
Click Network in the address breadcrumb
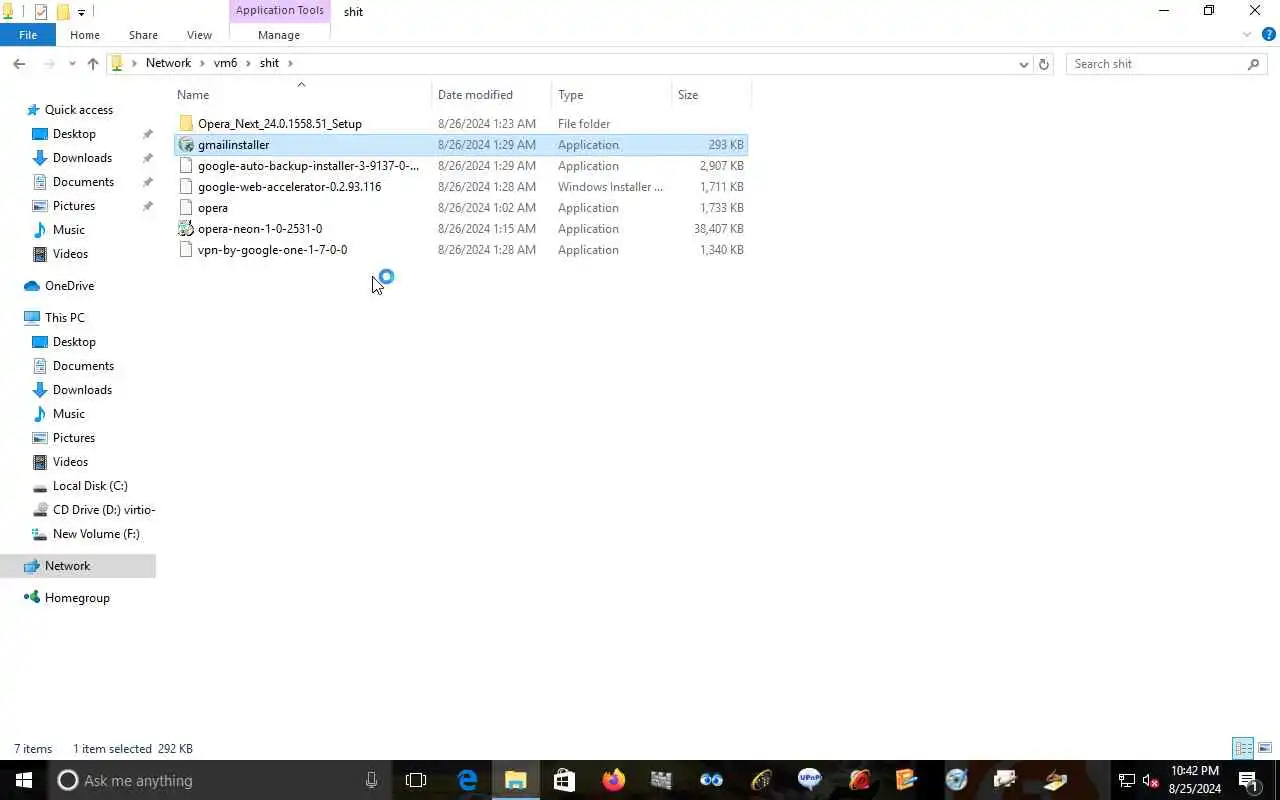coord(168,63)
